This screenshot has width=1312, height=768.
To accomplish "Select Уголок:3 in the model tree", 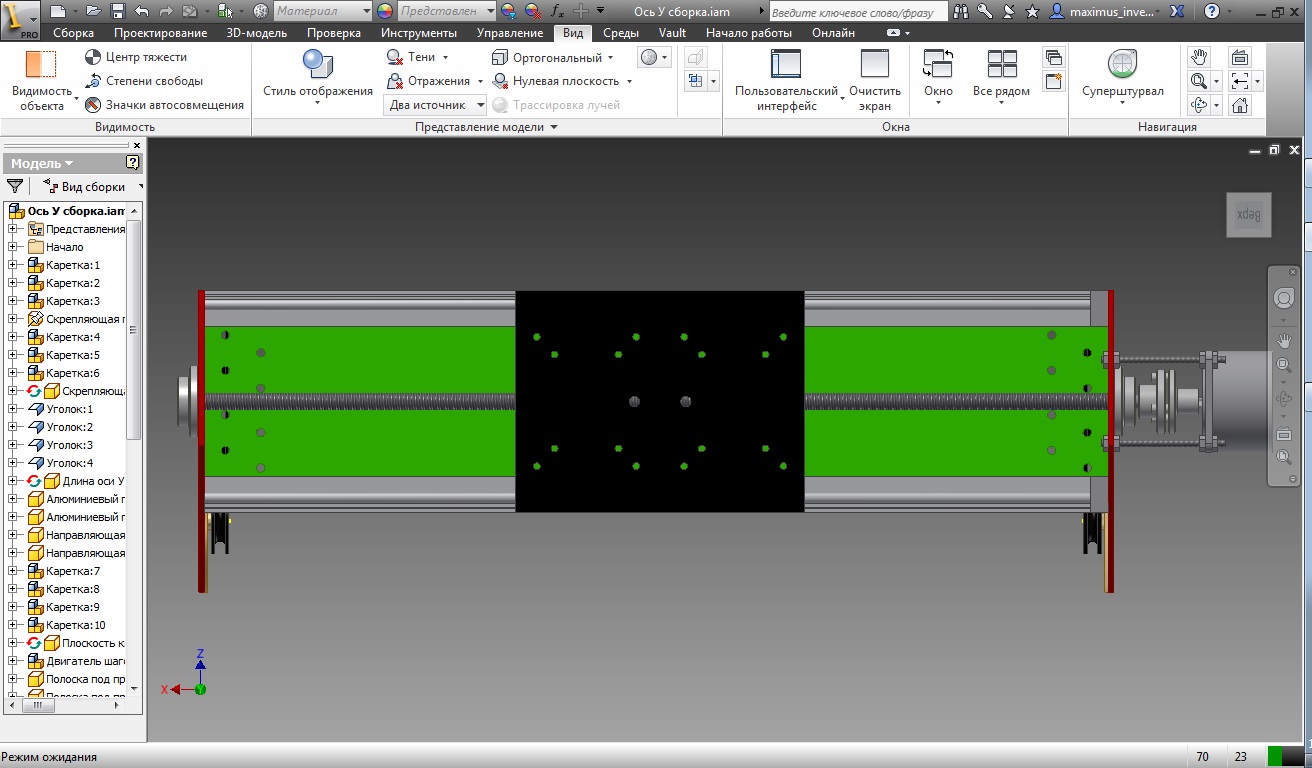I will point(69,445).
